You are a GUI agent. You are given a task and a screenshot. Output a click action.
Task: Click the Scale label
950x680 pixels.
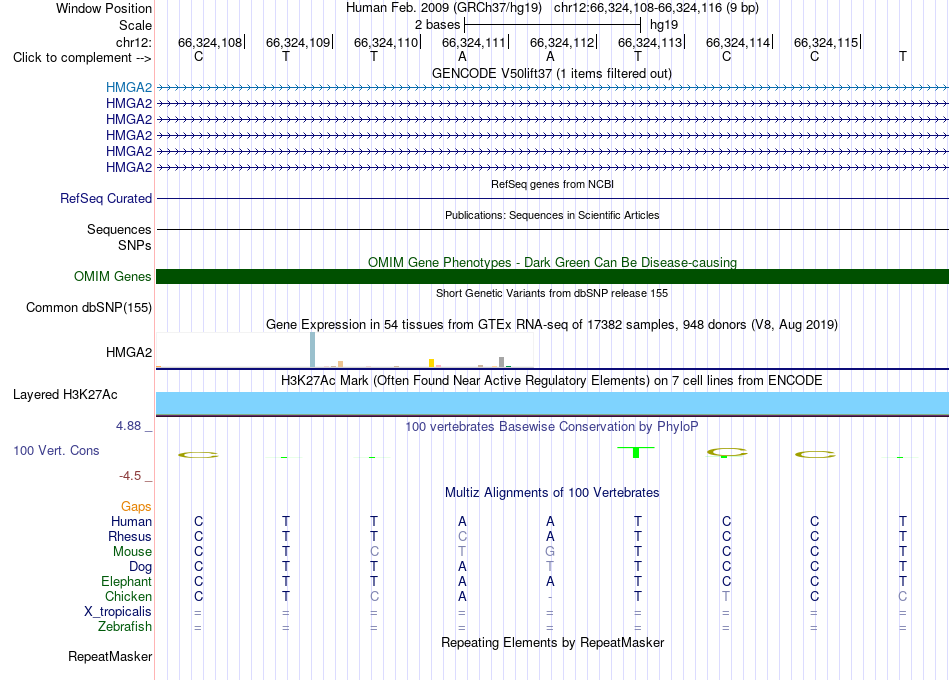[x=135, y=25]
